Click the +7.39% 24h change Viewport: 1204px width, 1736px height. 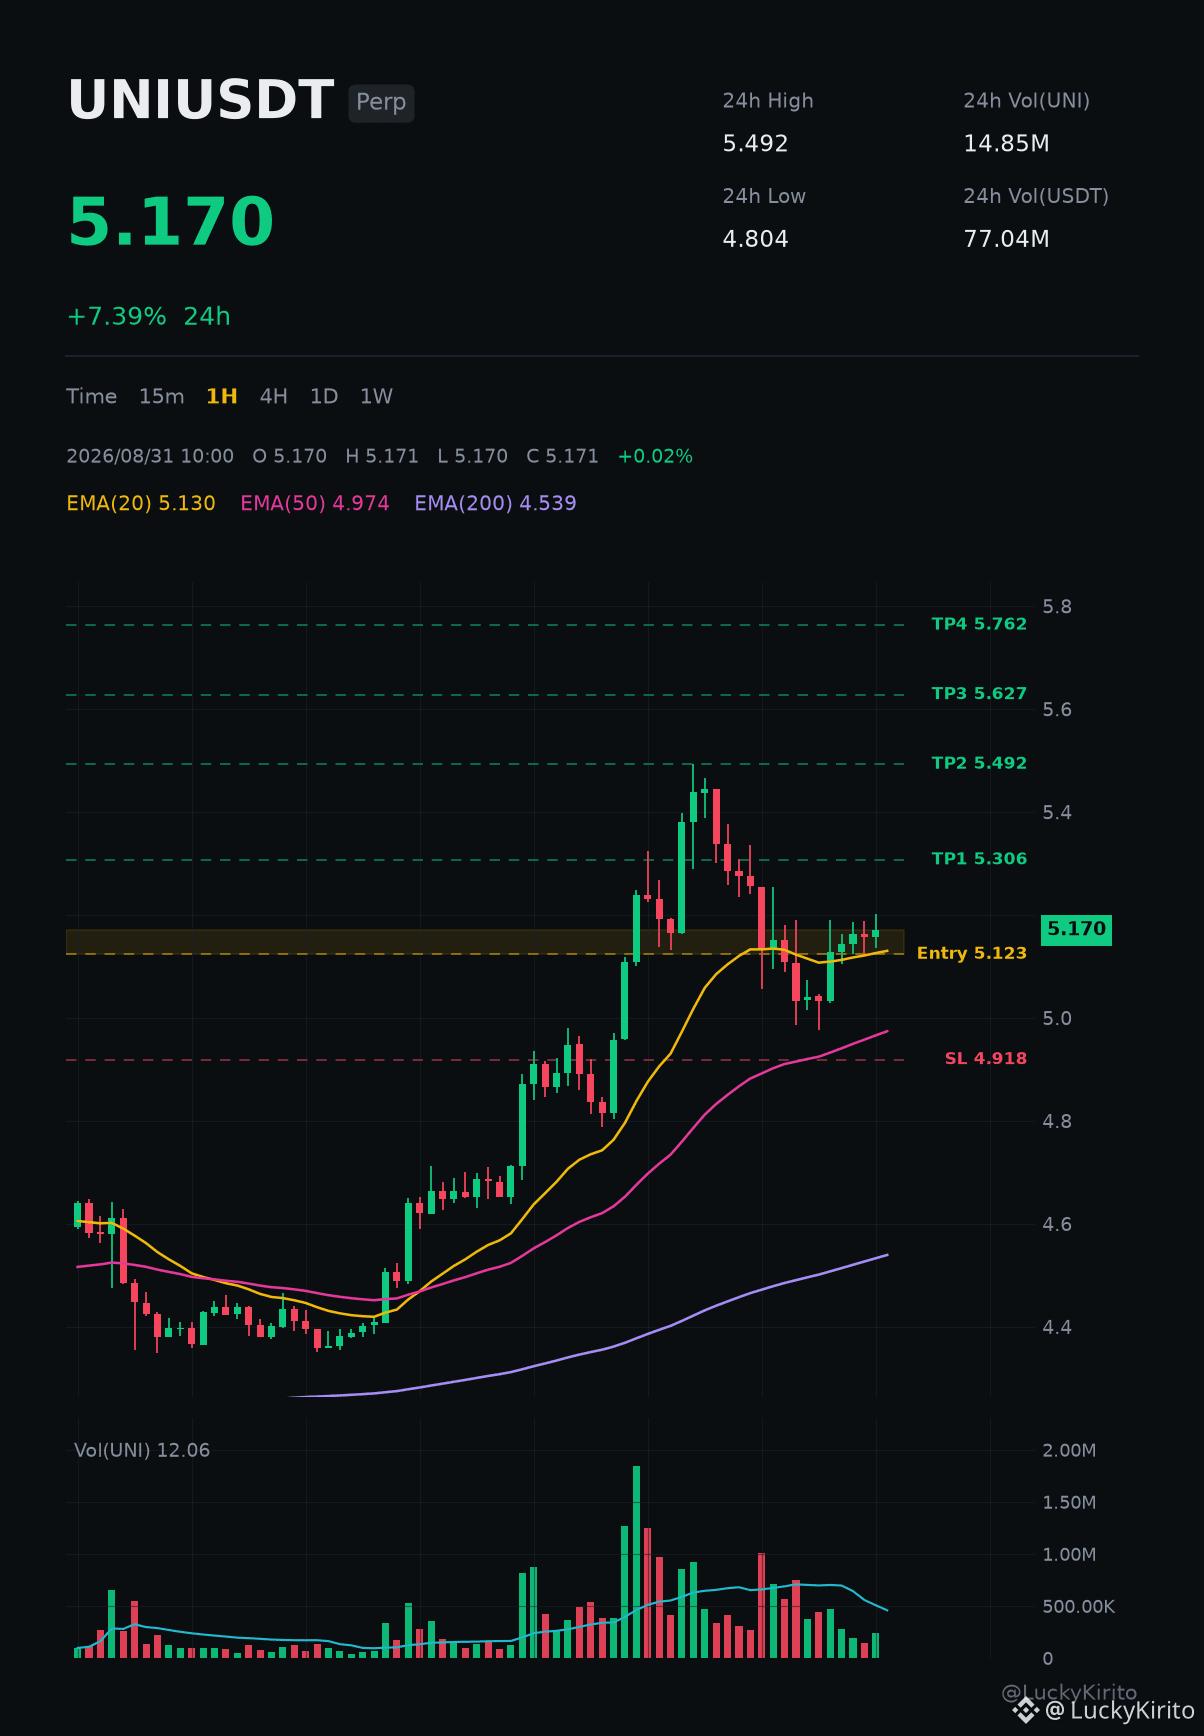click(x=148, y=316)
